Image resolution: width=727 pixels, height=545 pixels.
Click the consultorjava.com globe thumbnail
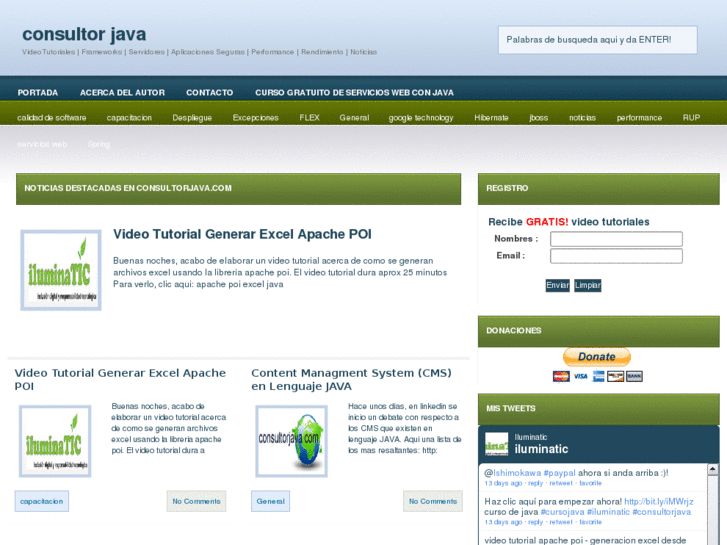(x=292, y=441)
